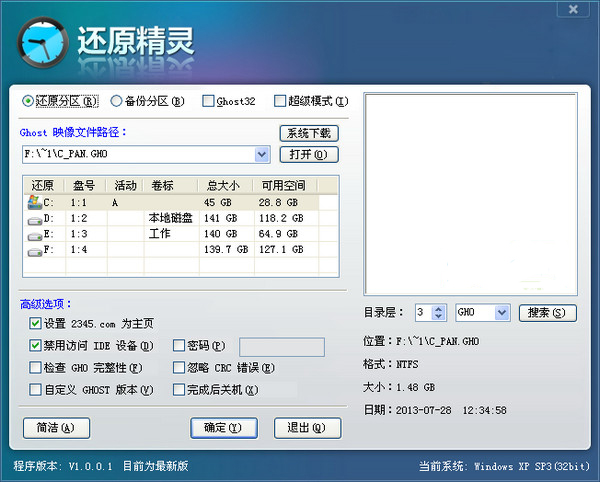Click the 工作 volume label cell
This screenshot has width=600, height=482.
pos(159,234)
